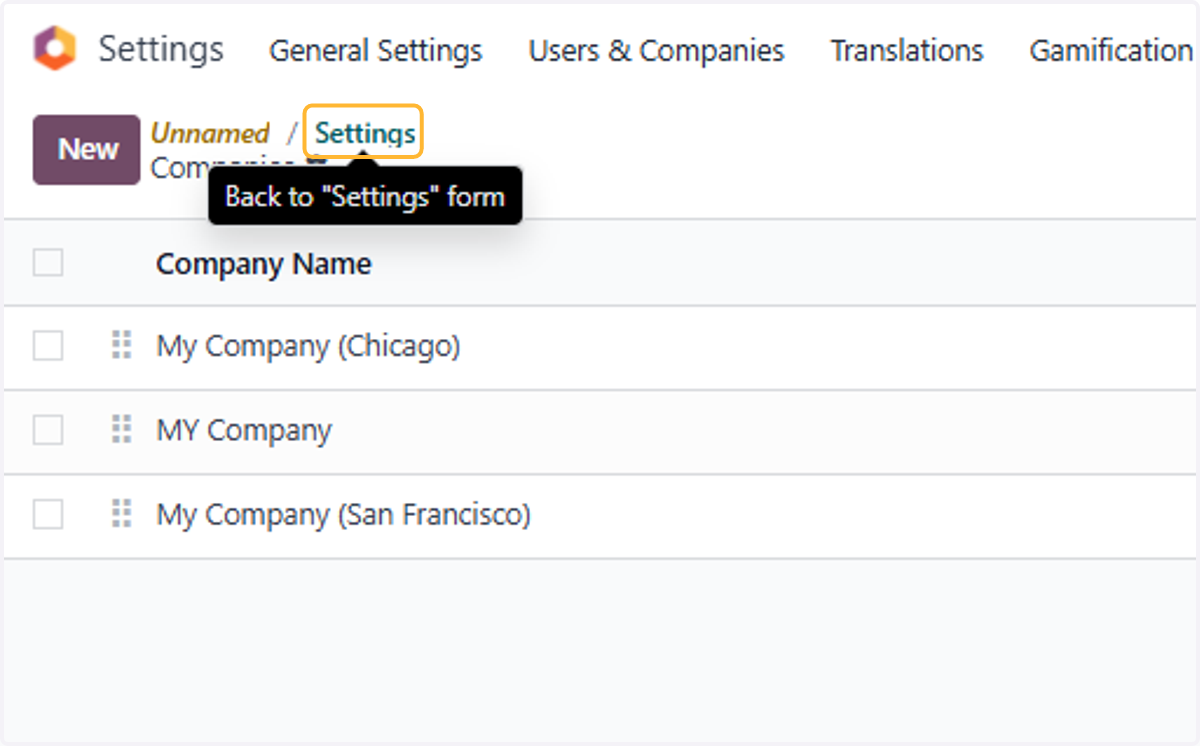Image resolution: width=1200 pixels, height=746 pixels.
Task: Open the My Company (San Francisco) record
Action: (x=343, y=516)
